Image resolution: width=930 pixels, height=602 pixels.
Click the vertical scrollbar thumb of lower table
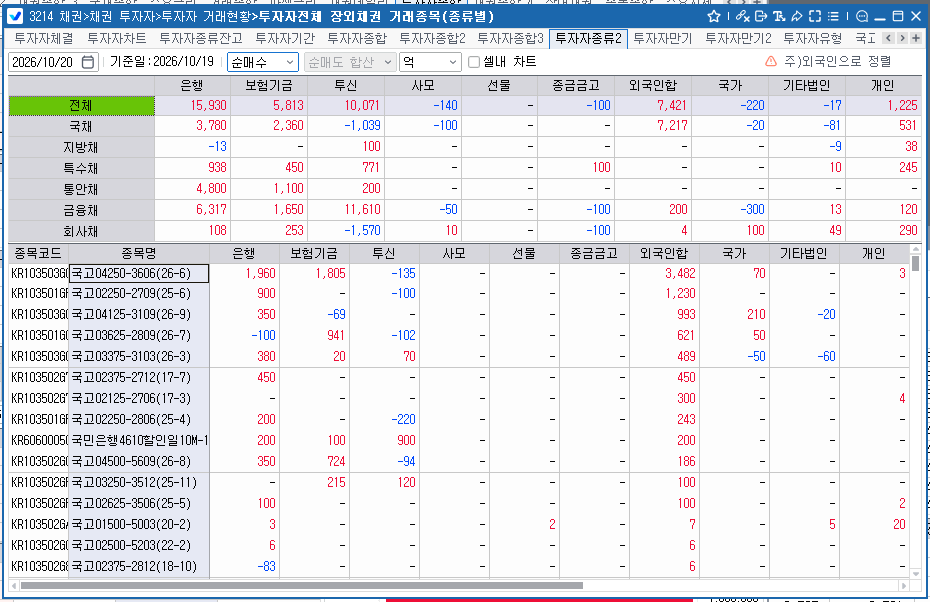pyautogui.click(x=915, y=263)
